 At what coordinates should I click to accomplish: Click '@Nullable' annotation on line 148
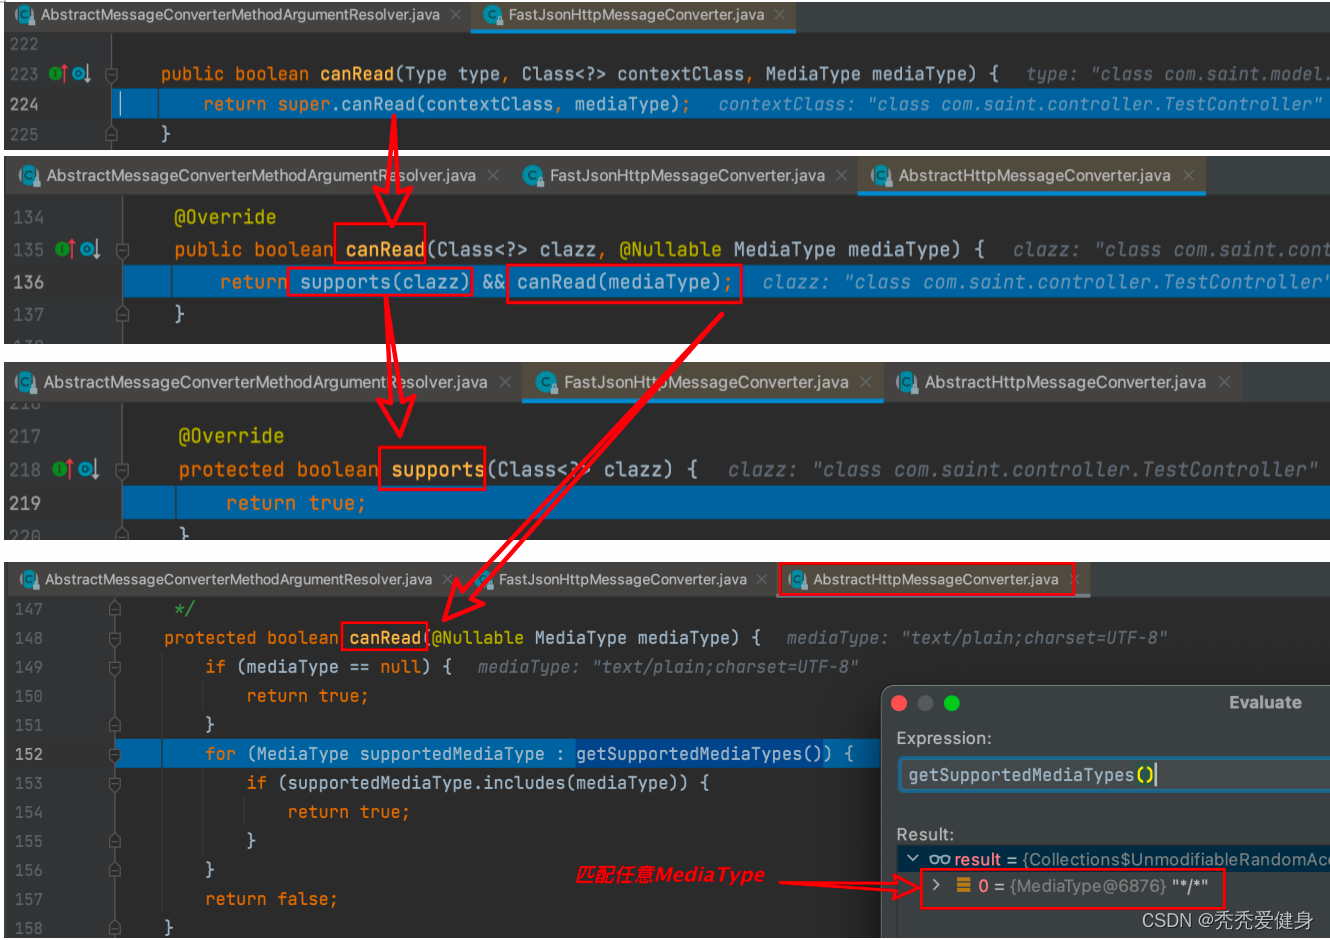click(x=478, y=638)
